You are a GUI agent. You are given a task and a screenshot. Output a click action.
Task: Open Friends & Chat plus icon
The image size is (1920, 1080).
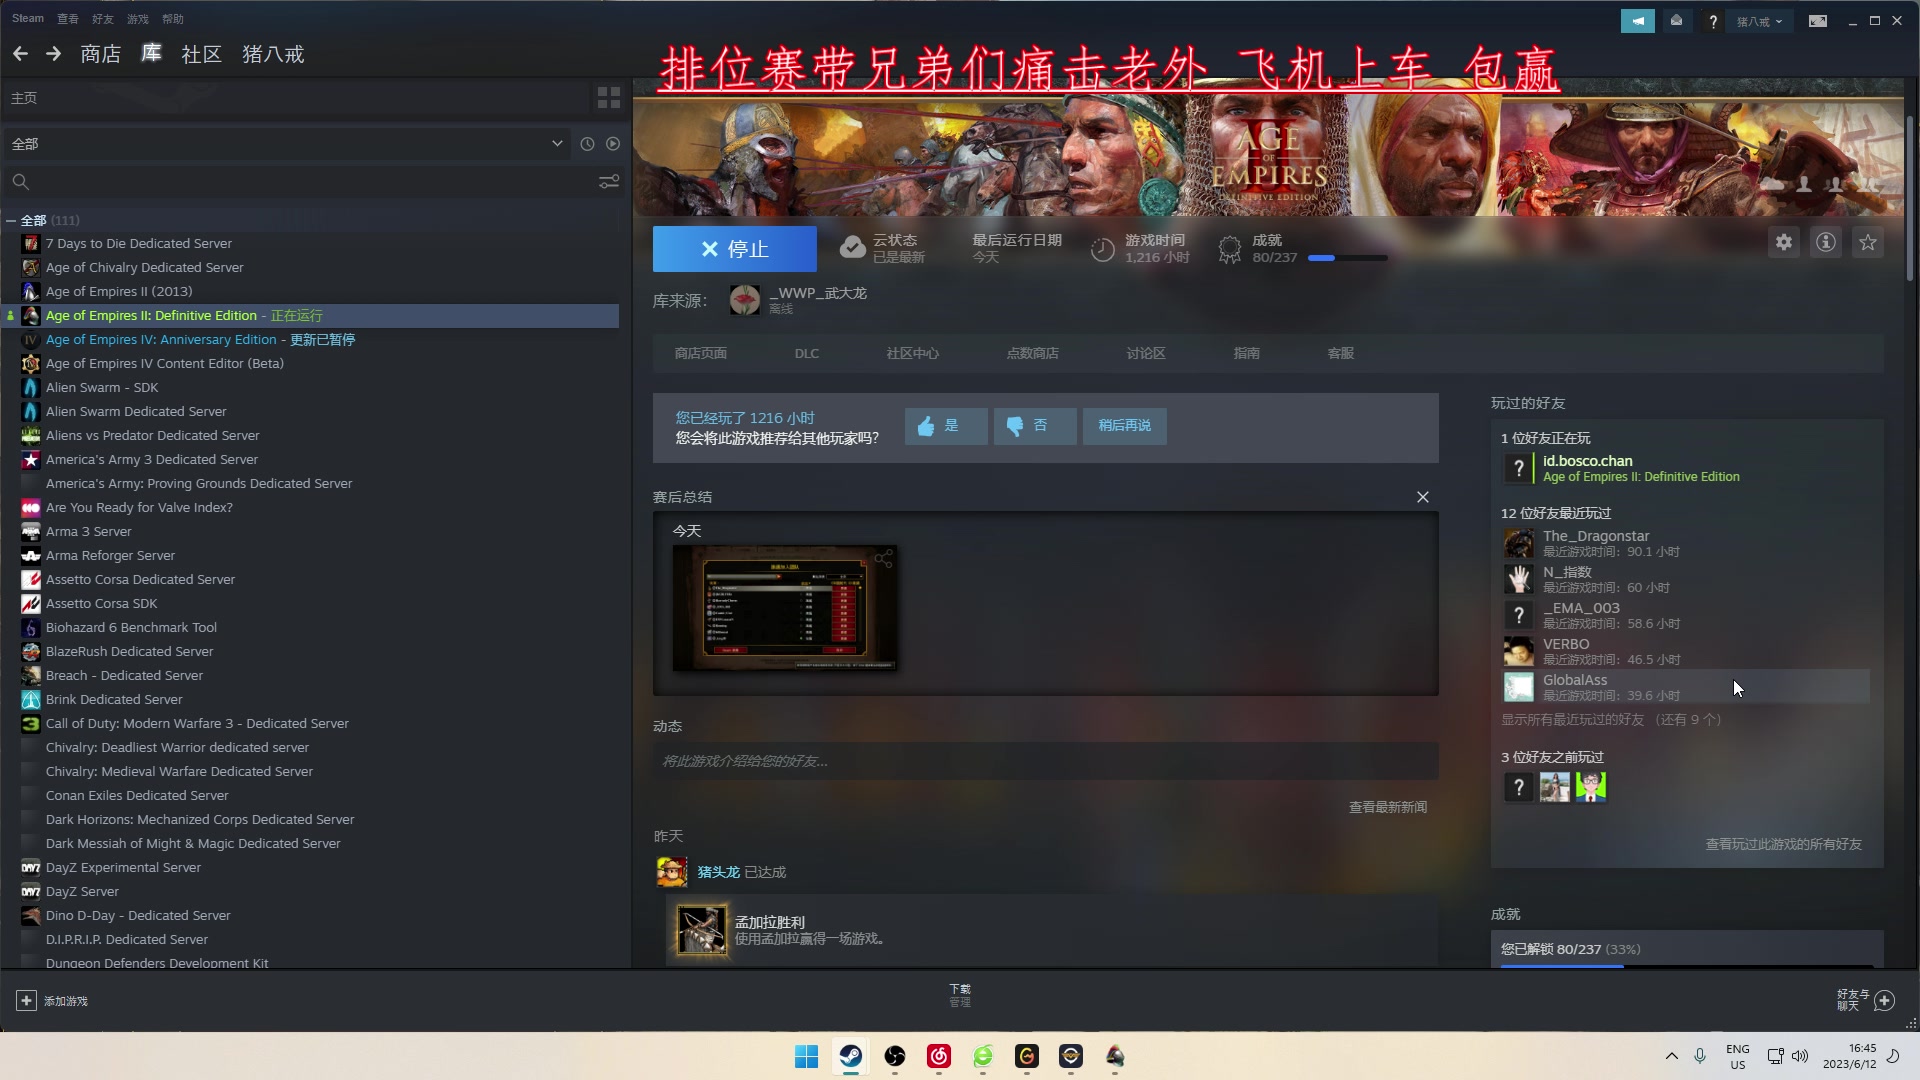click(1884, 1000)
